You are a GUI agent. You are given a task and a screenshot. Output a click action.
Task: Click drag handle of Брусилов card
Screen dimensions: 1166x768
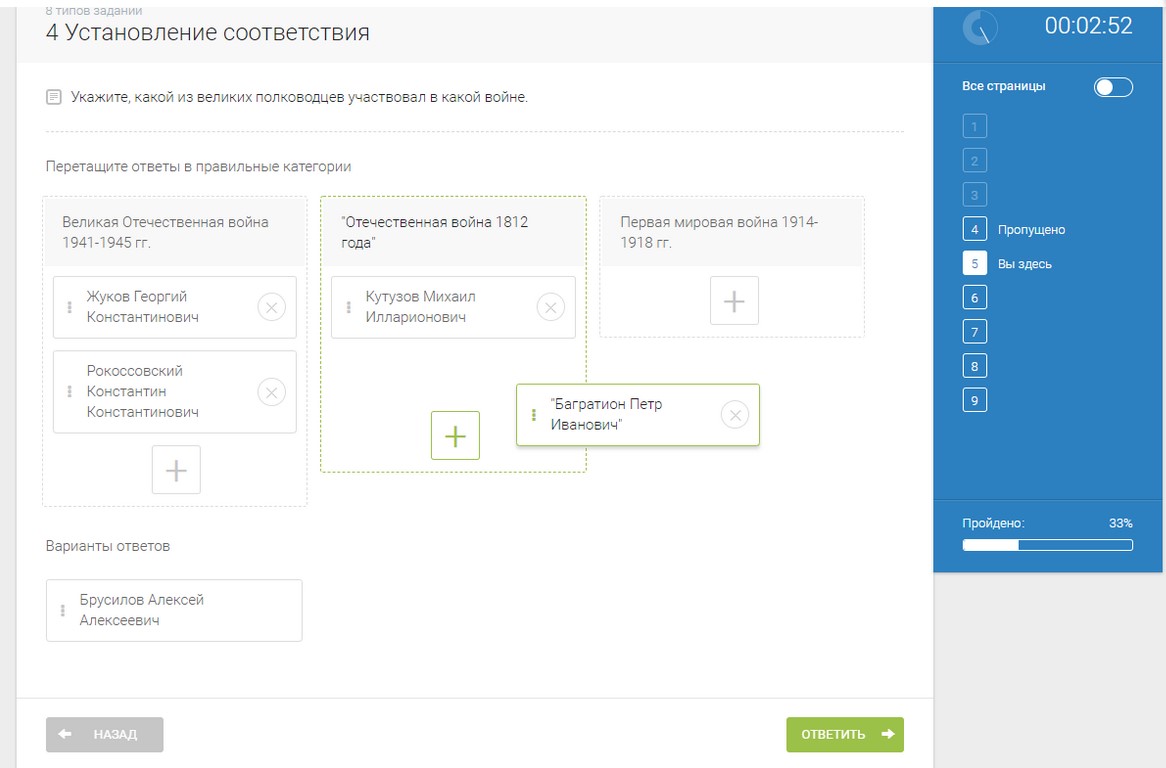(63, 610)
